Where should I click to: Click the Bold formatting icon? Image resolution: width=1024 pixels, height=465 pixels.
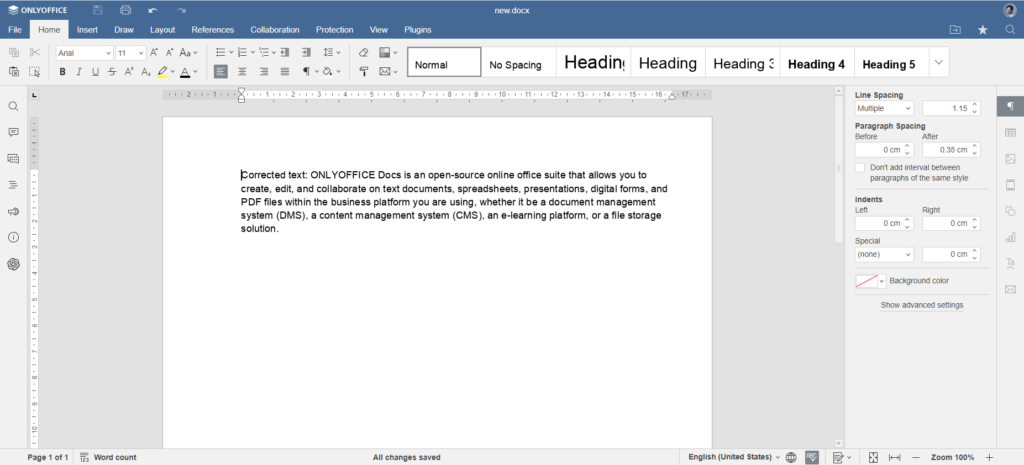click(63, 72)
